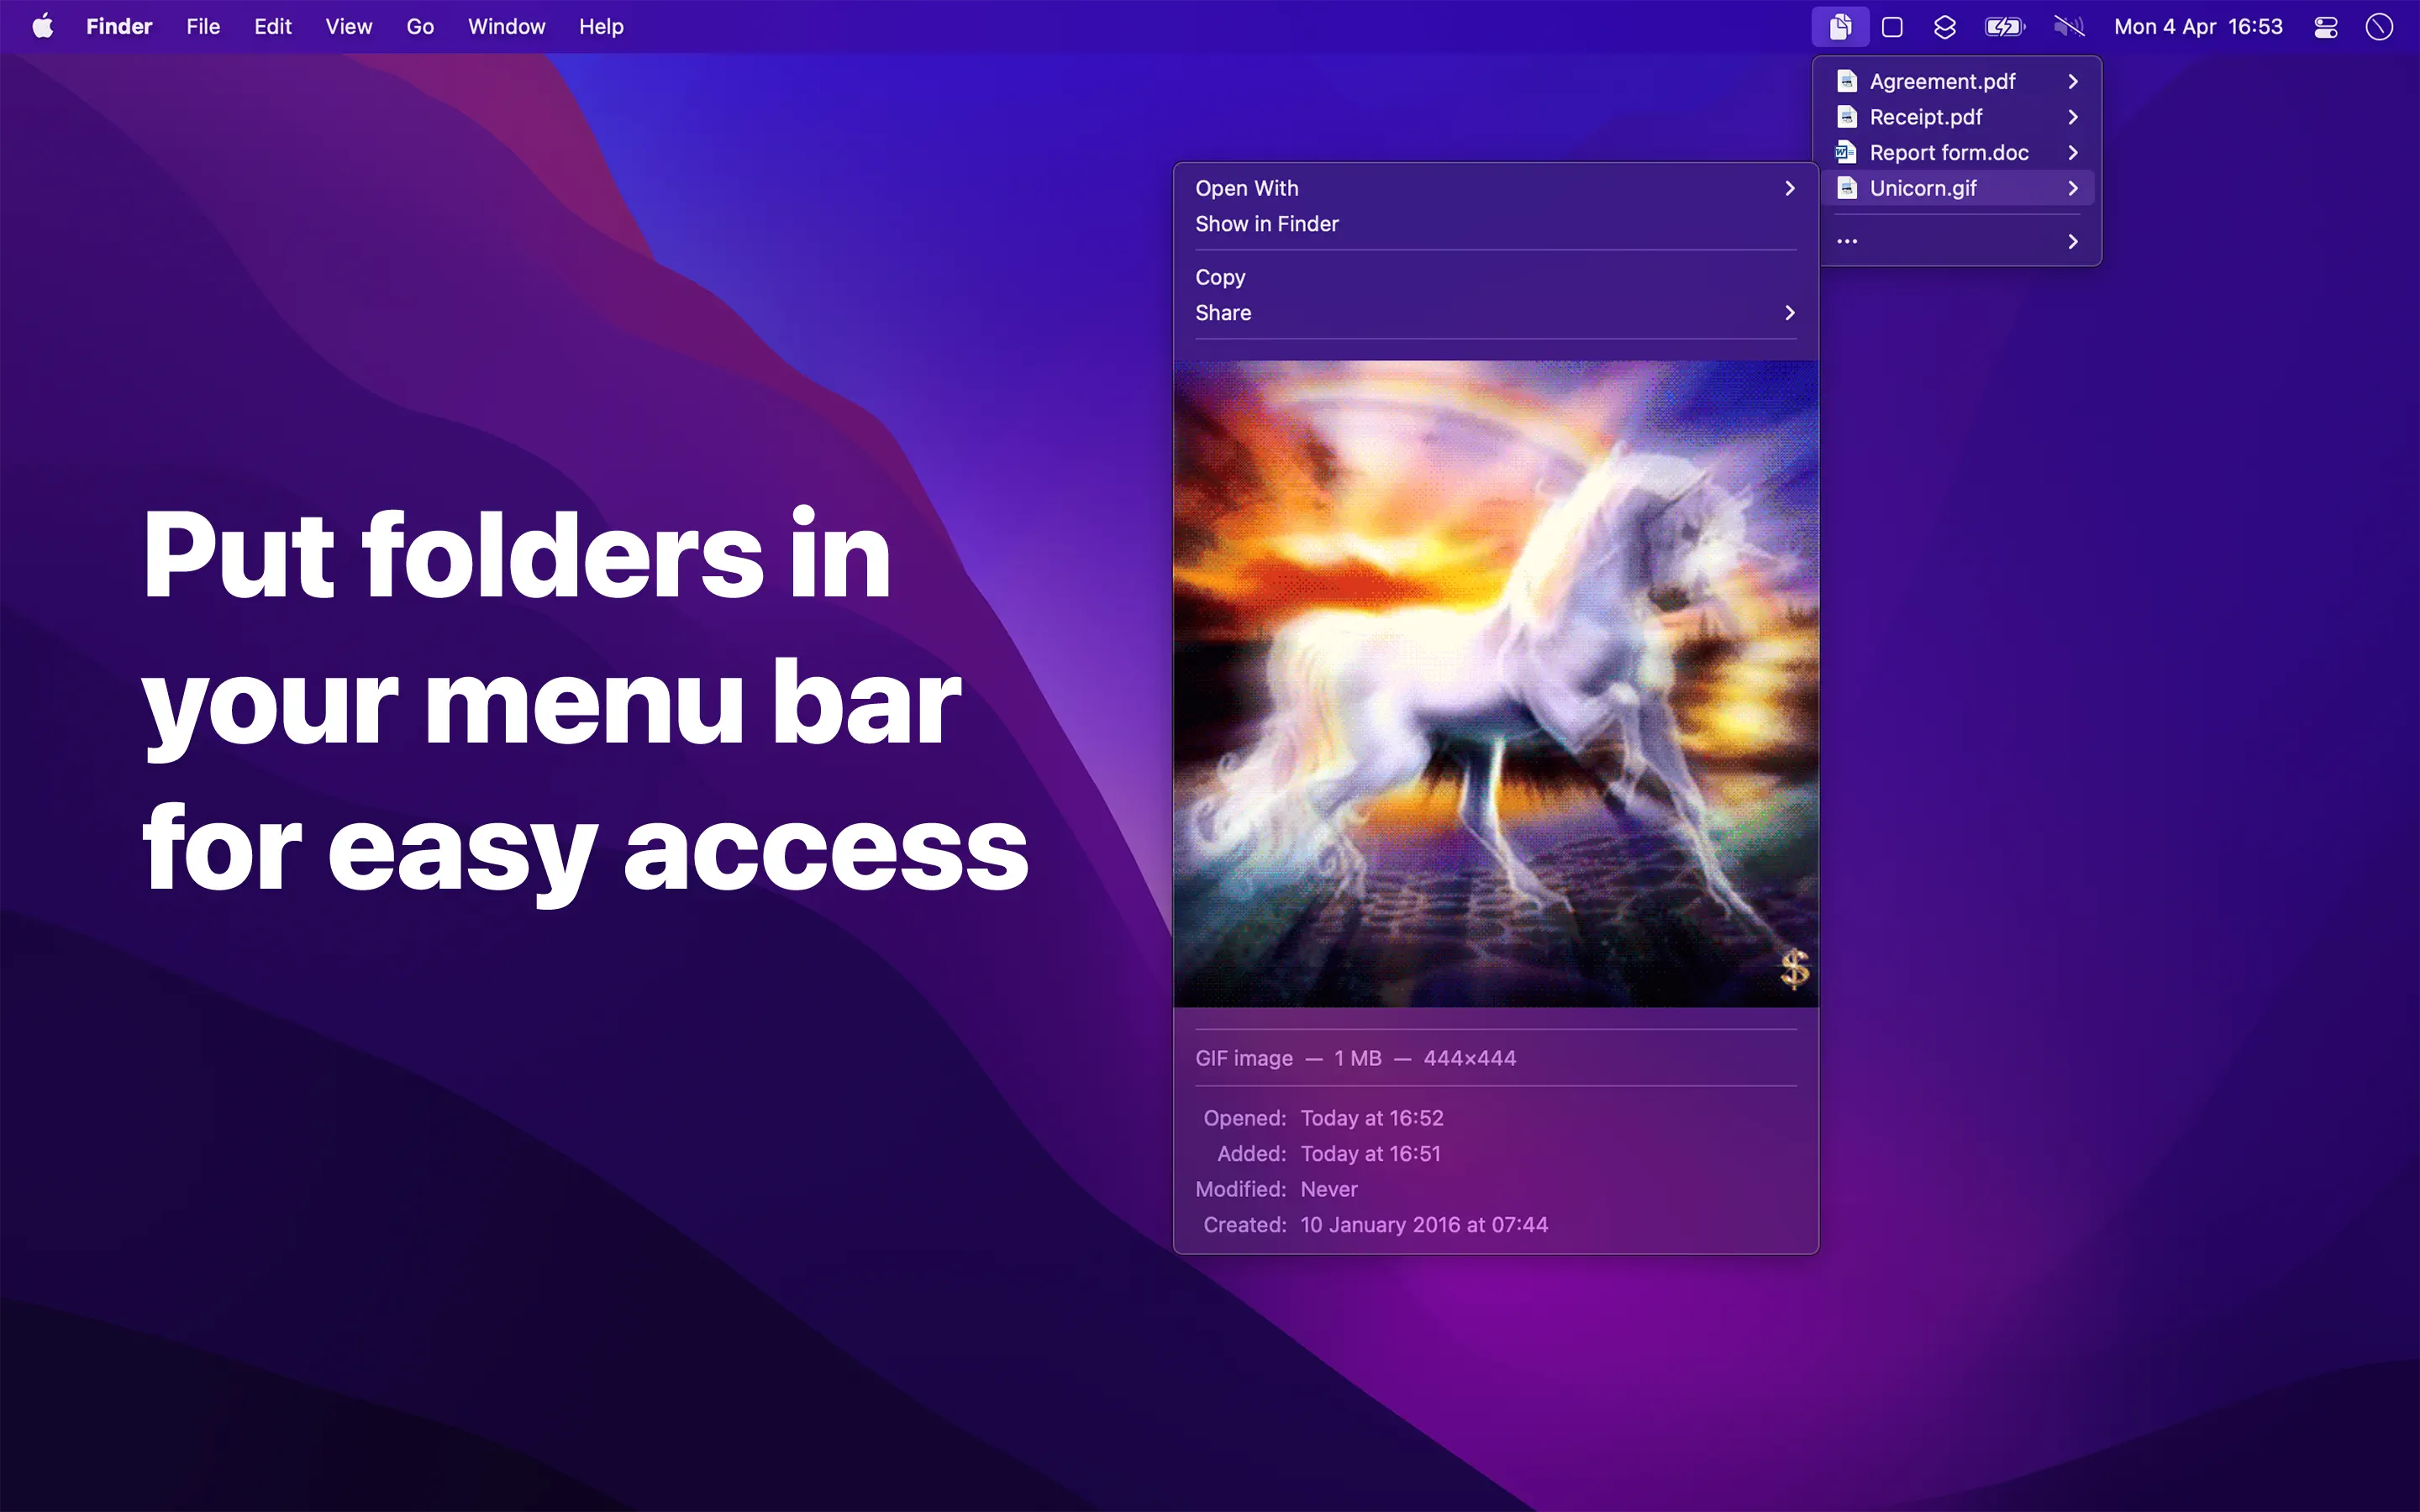
Task: Choose Show in Finder
Action: [1266, 224]
